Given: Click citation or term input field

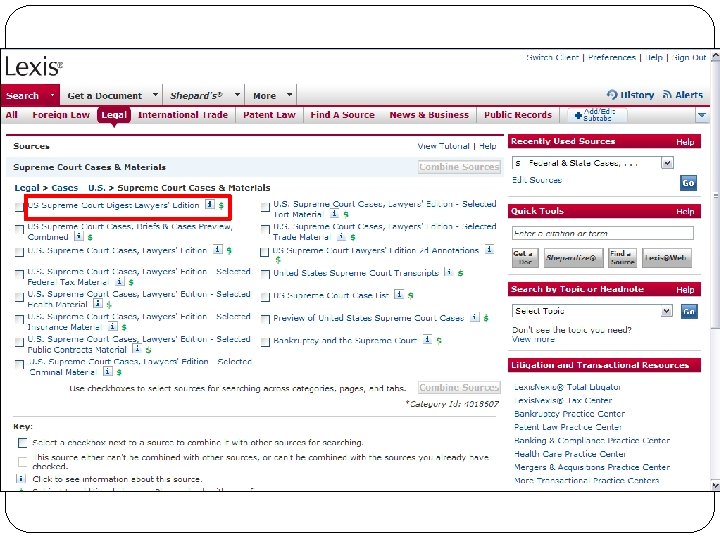Looking at the screenshot, I should click(602, 233).
